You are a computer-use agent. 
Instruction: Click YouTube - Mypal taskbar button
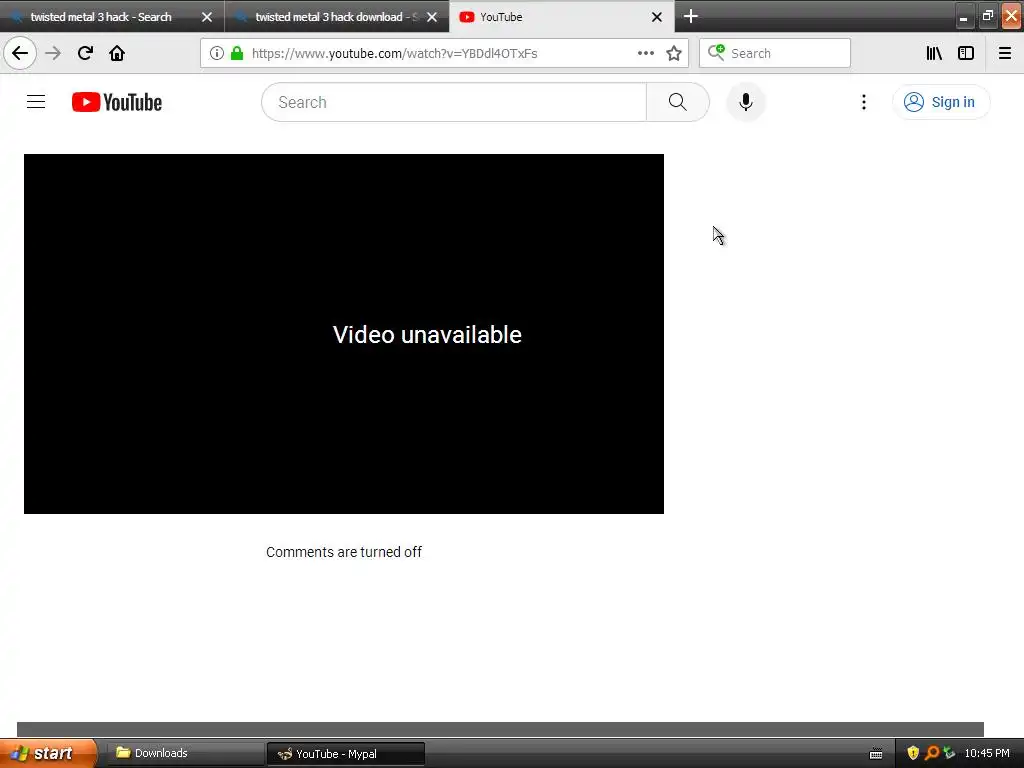345,754
